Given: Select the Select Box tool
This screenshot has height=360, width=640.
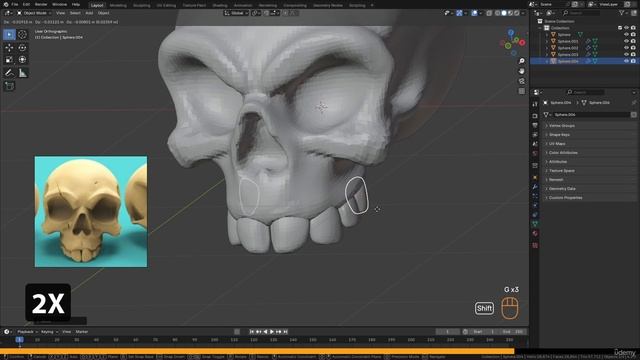Looking at the screenshot, I should coord(9,35).
